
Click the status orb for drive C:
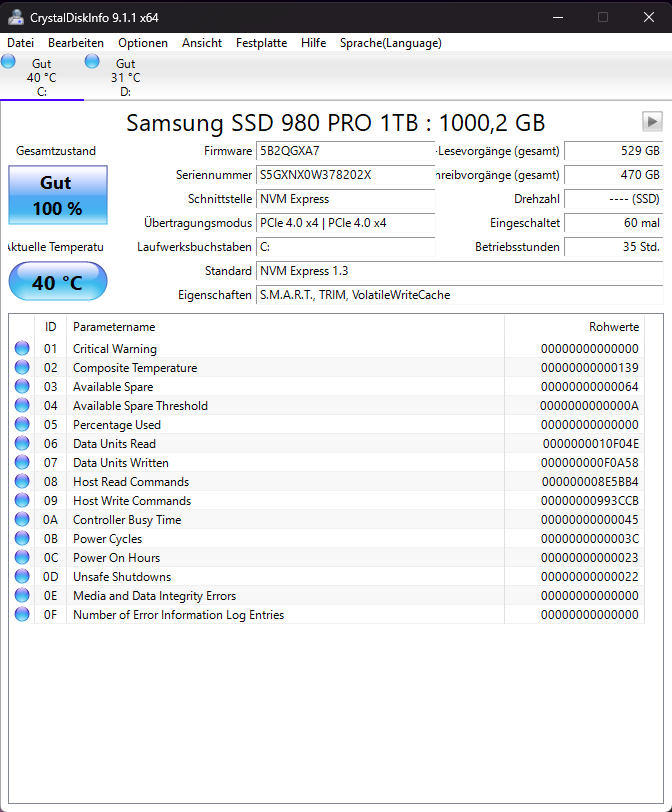tap(8, 61)
